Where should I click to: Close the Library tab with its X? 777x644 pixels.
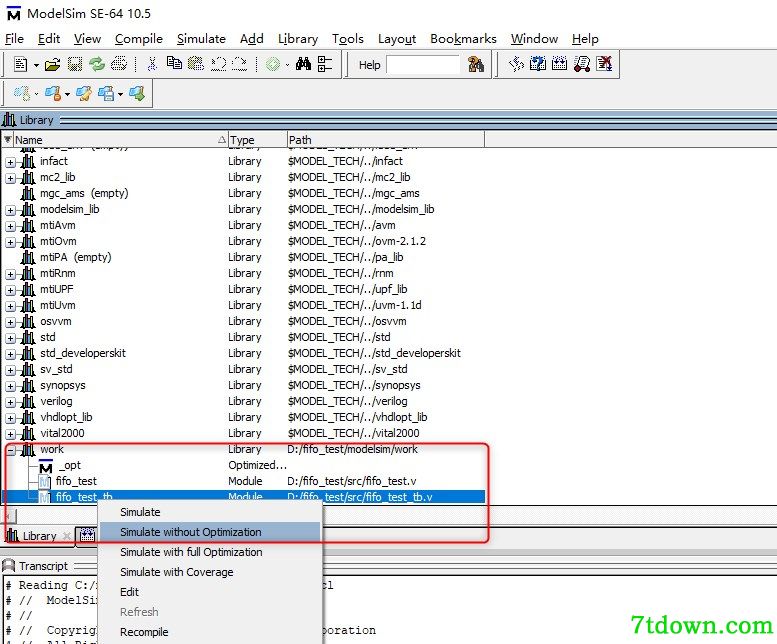pyautogui.click(x=66, y=536)
